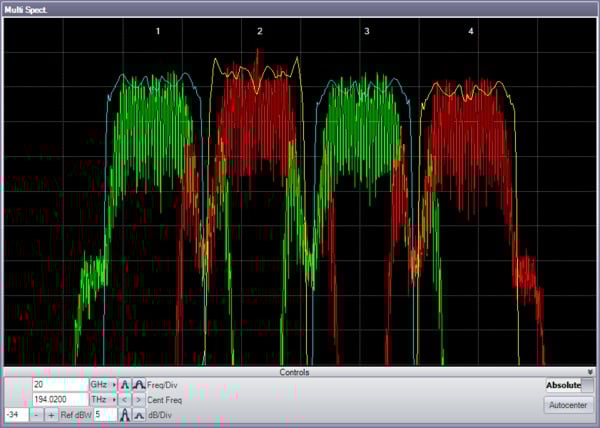Click wide peak icon in Freq/Div row
The image size is (600, 428).
click(139, 384)
